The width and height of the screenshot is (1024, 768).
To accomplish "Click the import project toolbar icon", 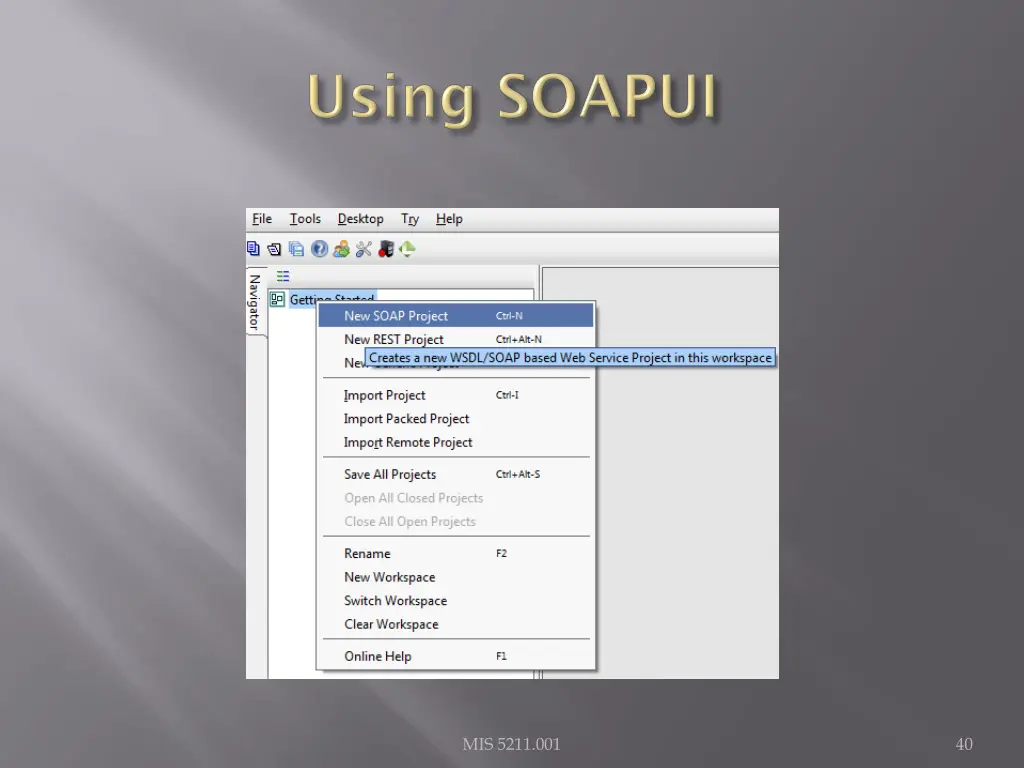I will tap(274, 249).
